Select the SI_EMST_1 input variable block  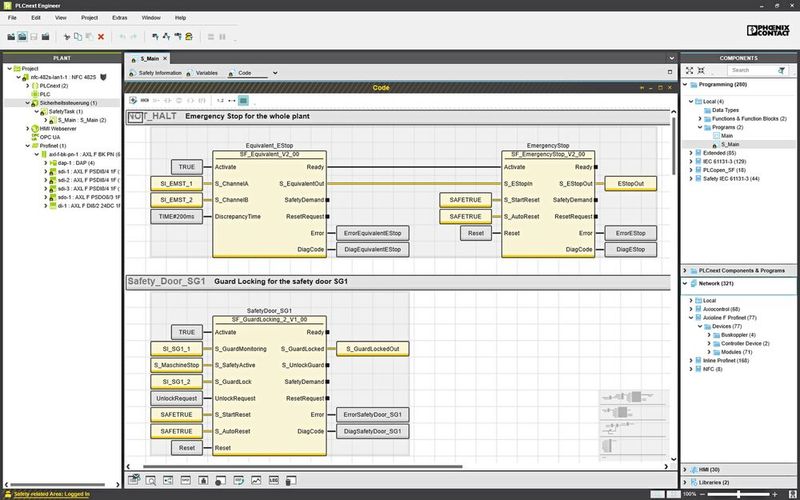pyautogui.click(x=177, y=184)
